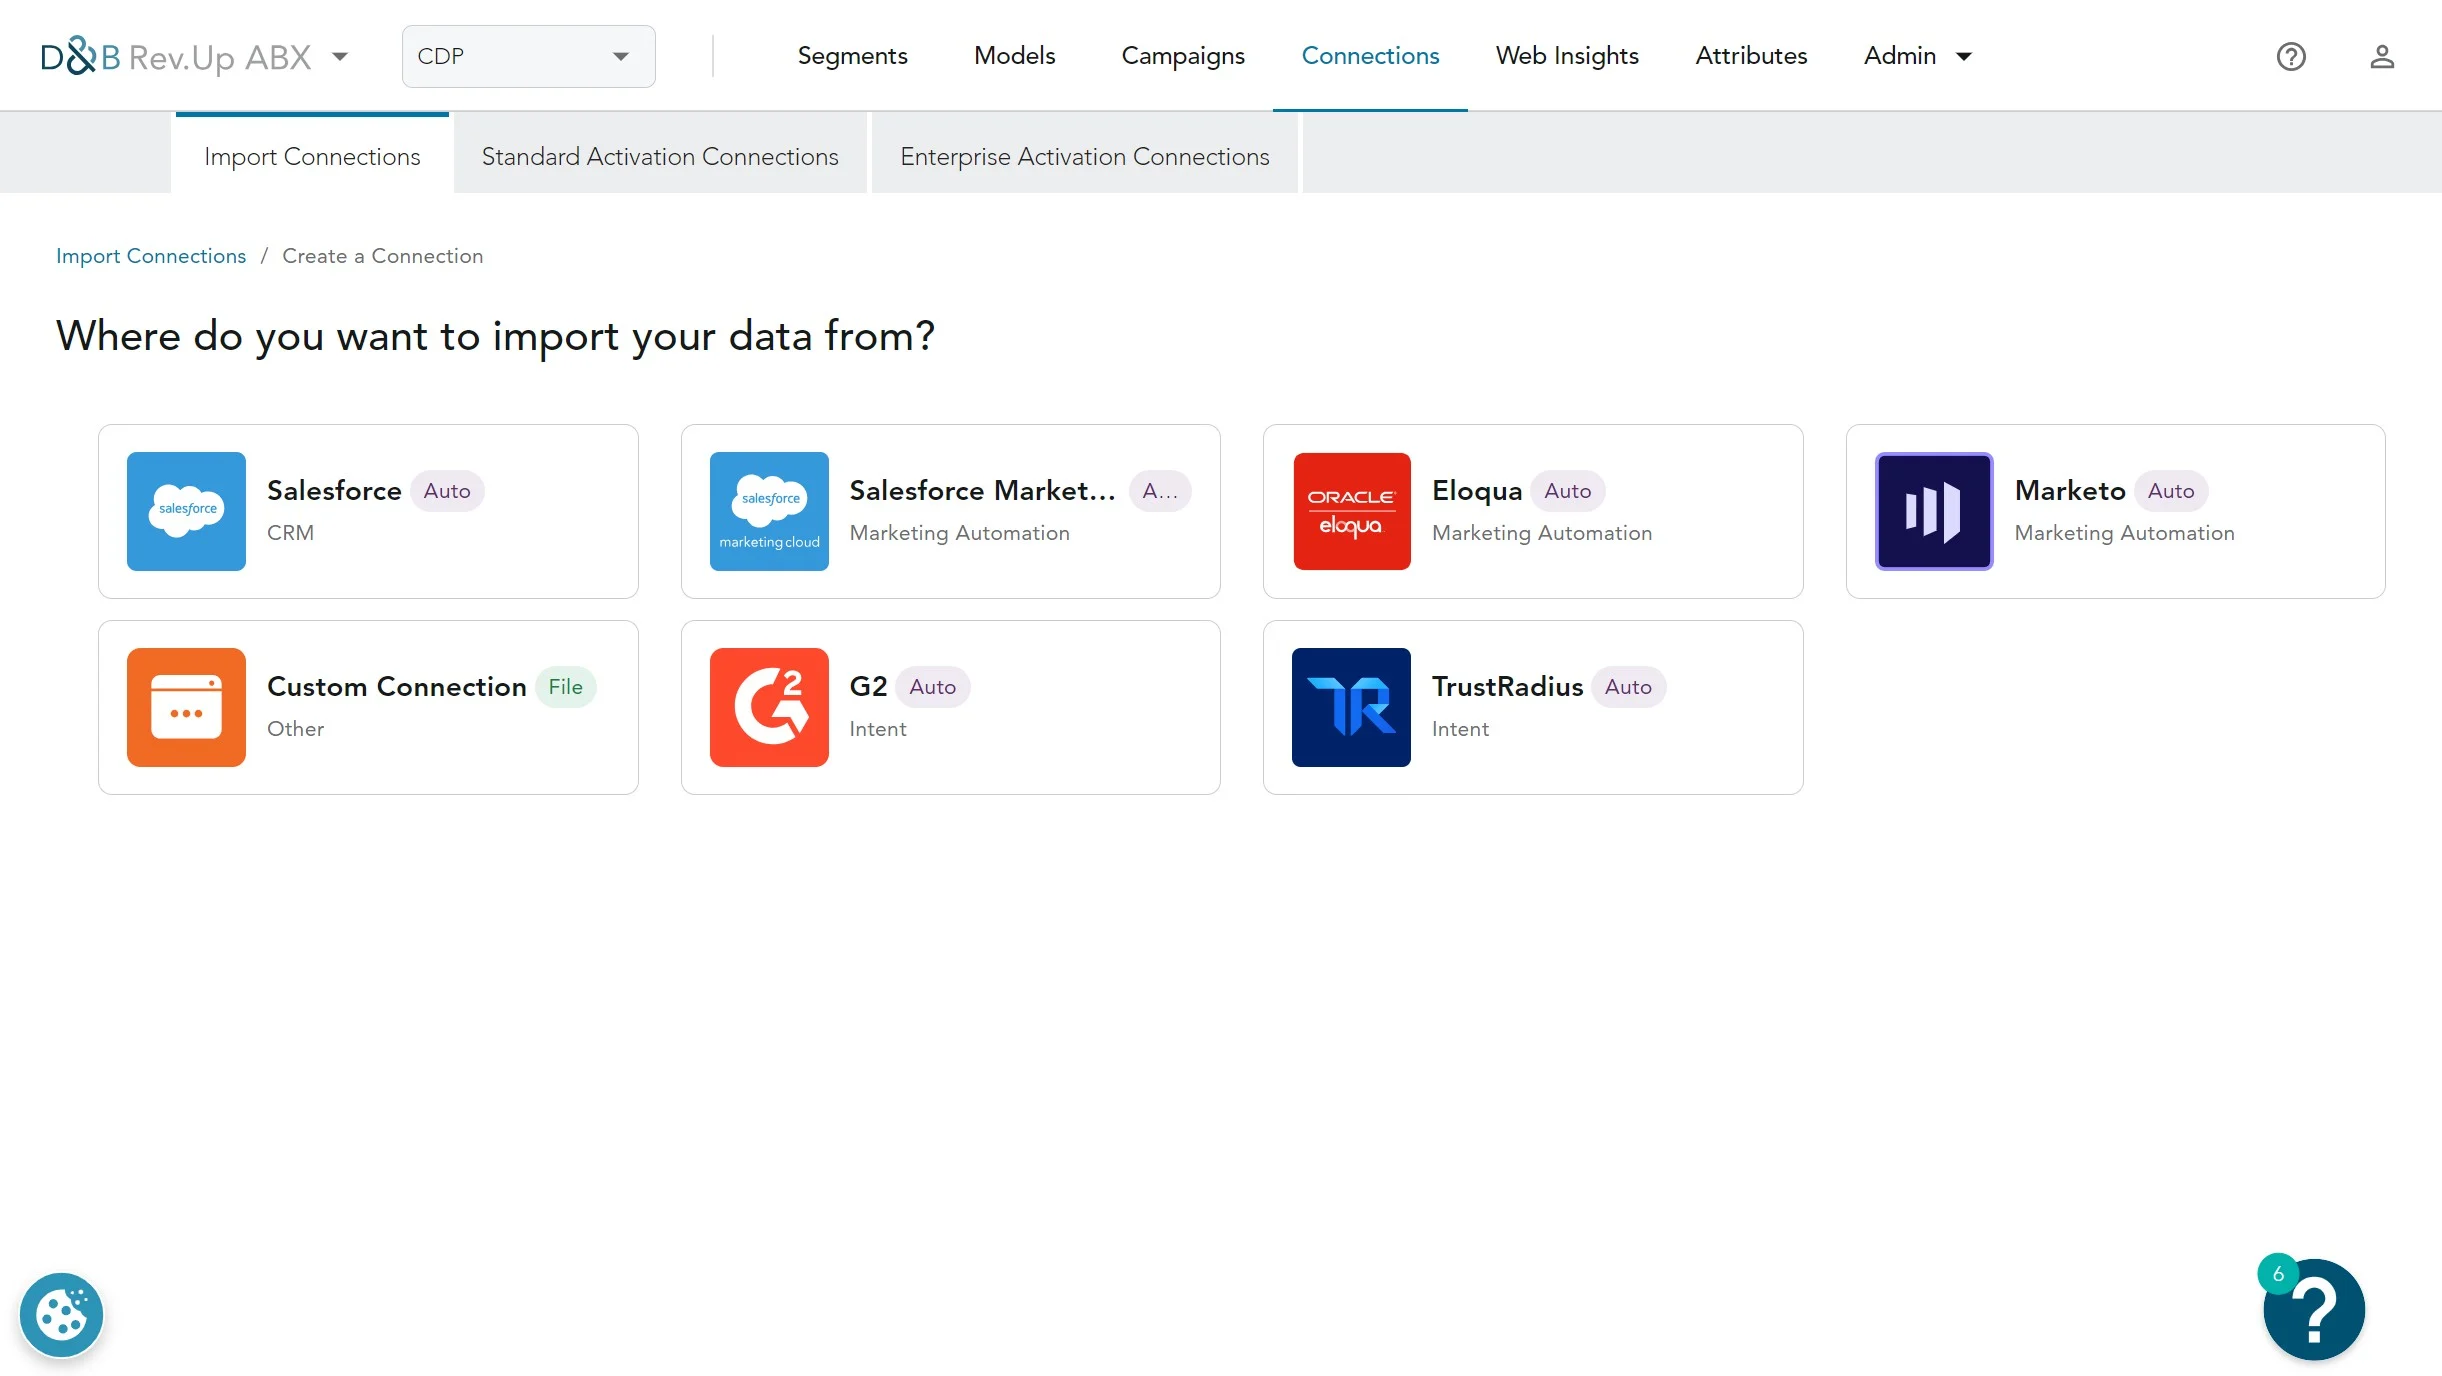
Task: Click the help question mark icon in header
Action: (x=2290, y=56)
